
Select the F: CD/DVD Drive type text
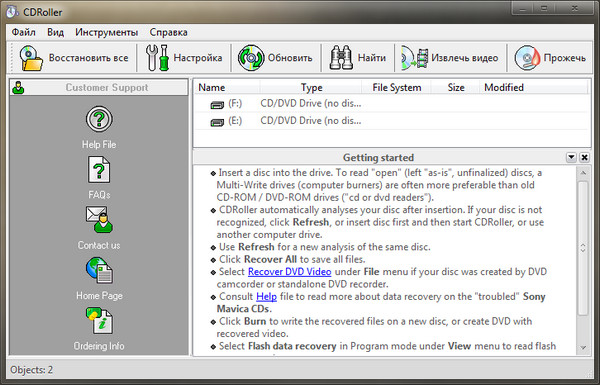pos(310,103)
